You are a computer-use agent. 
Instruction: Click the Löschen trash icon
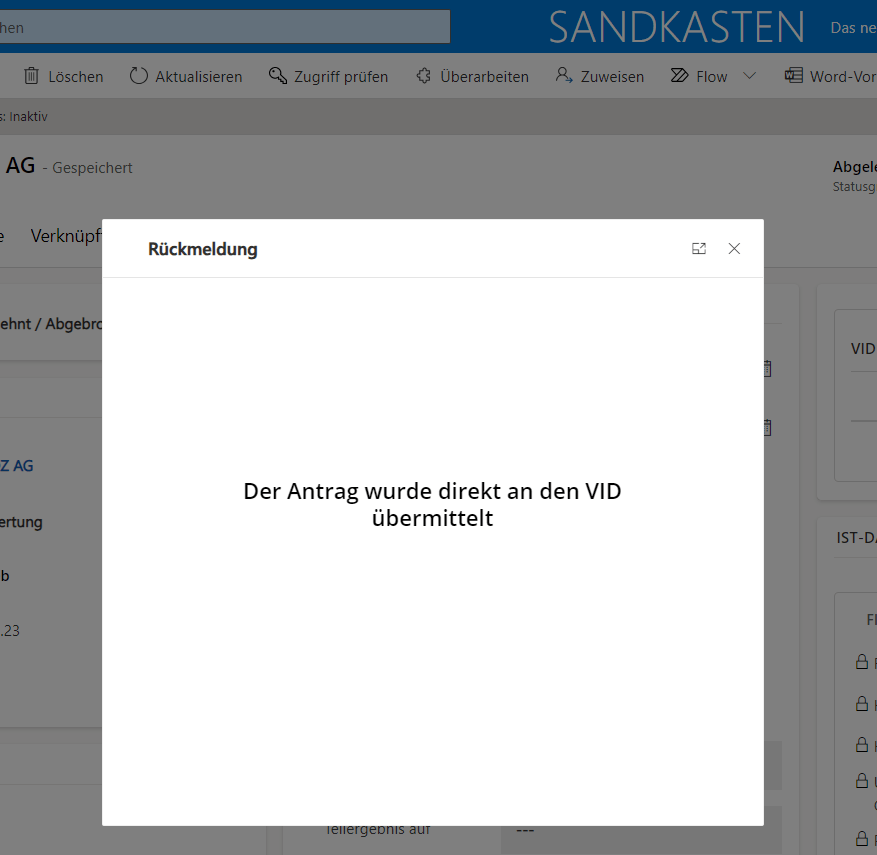click(x=31, y=75)
